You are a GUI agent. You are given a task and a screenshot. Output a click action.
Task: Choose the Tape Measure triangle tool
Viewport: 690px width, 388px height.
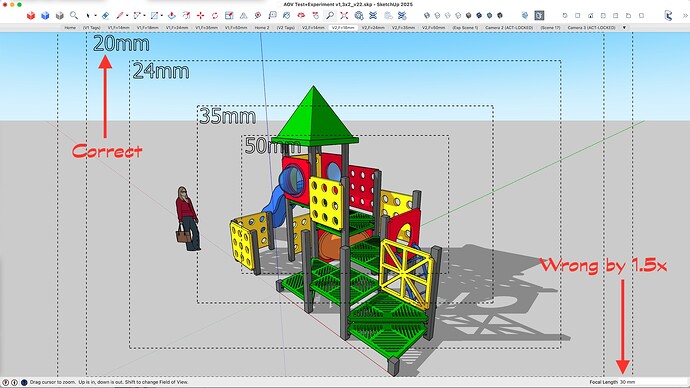click(243, 15)
